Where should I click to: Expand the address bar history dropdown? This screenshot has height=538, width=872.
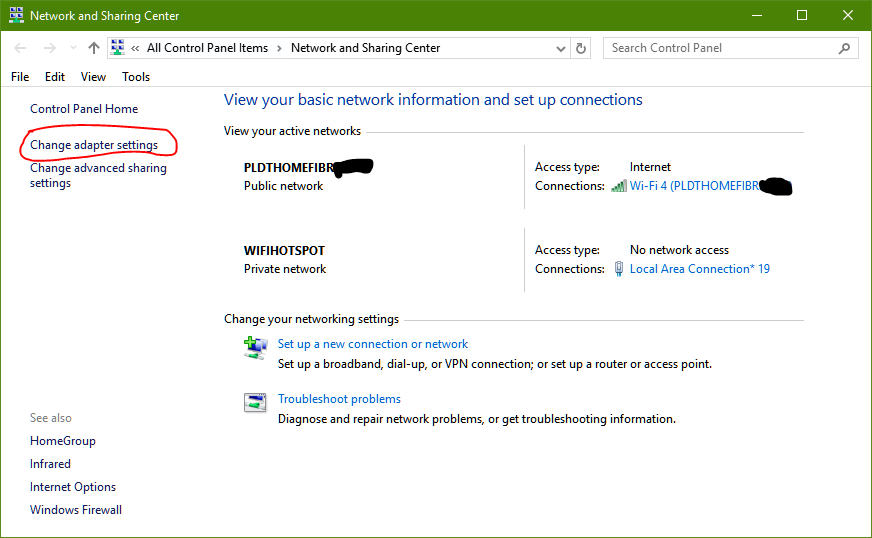click(561, 48)
